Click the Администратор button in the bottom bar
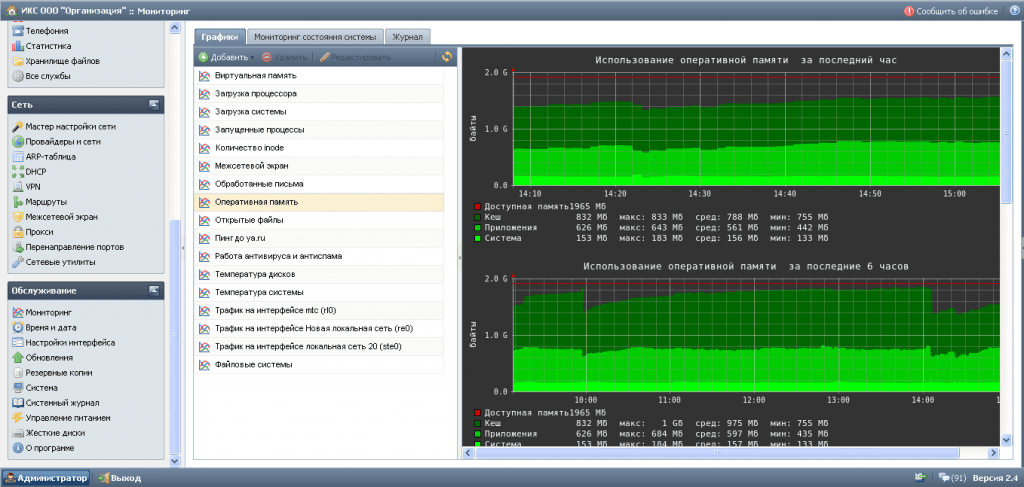1024x487 pixels. coord(46,478)
